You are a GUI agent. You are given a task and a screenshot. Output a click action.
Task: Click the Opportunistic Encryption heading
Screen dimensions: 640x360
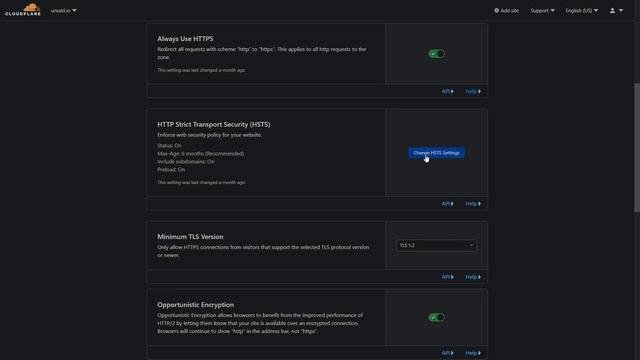tap(196, 305)
